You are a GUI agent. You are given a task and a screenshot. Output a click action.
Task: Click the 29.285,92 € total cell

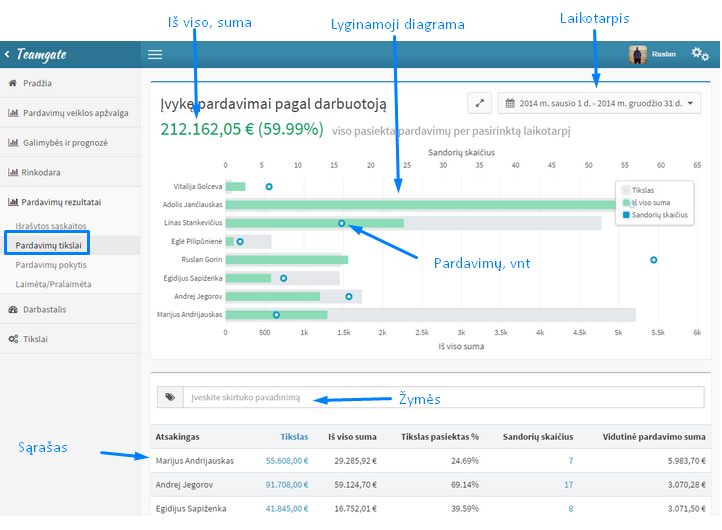click(x=355, y=460)
